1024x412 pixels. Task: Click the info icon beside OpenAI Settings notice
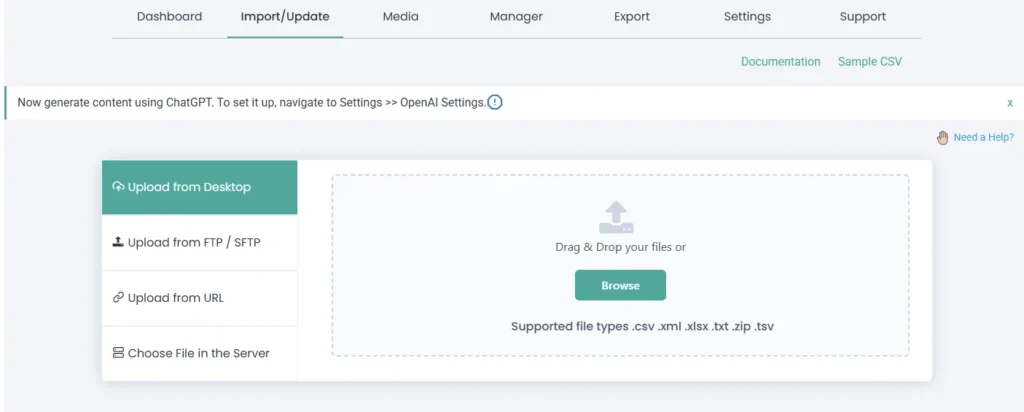495,102
